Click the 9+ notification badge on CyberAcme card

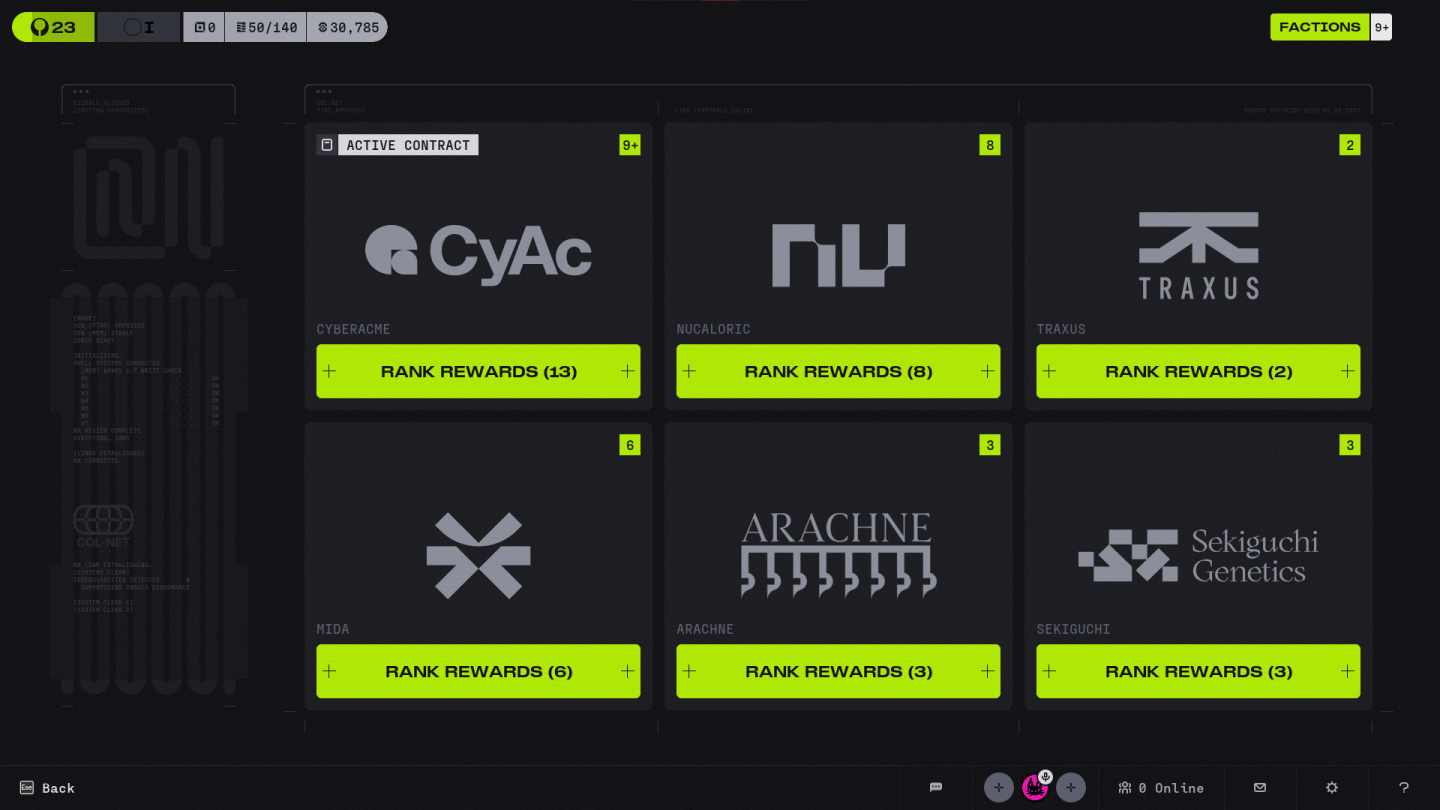tap(630, 145)
